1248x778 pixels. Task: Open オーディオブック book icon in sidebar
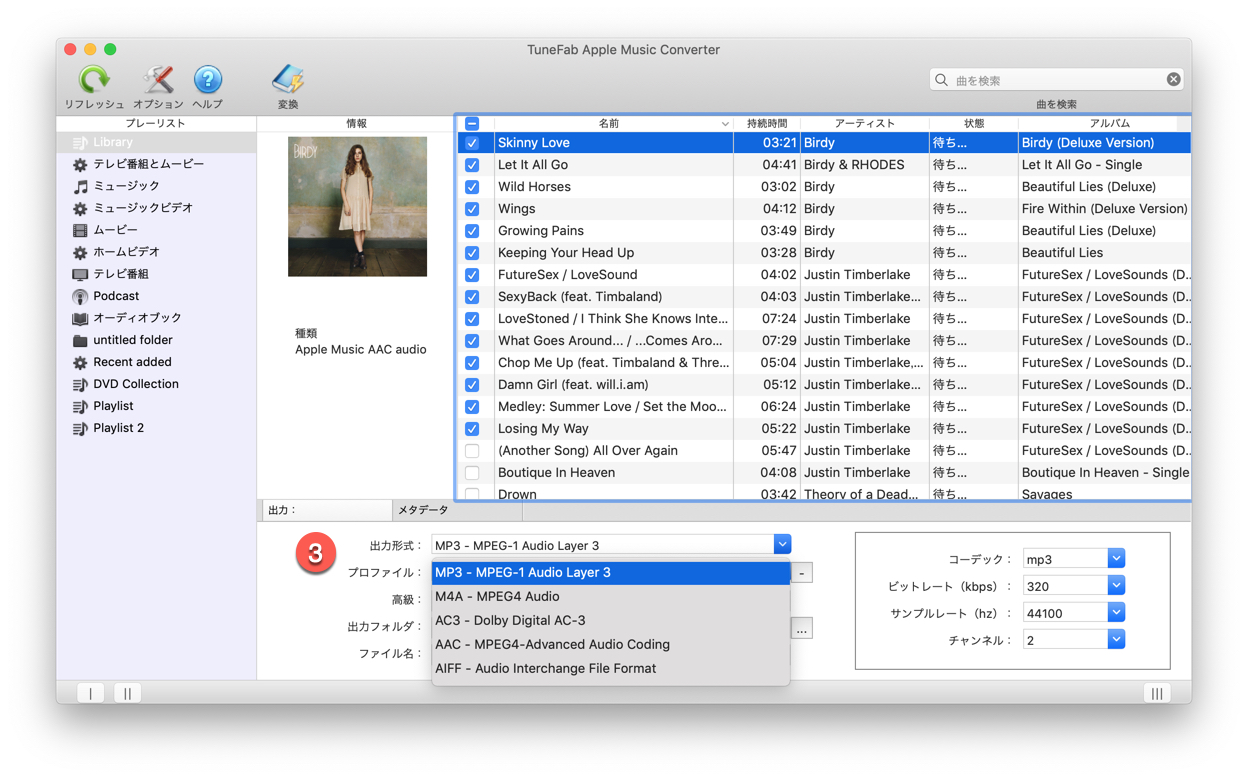[80, 319]
